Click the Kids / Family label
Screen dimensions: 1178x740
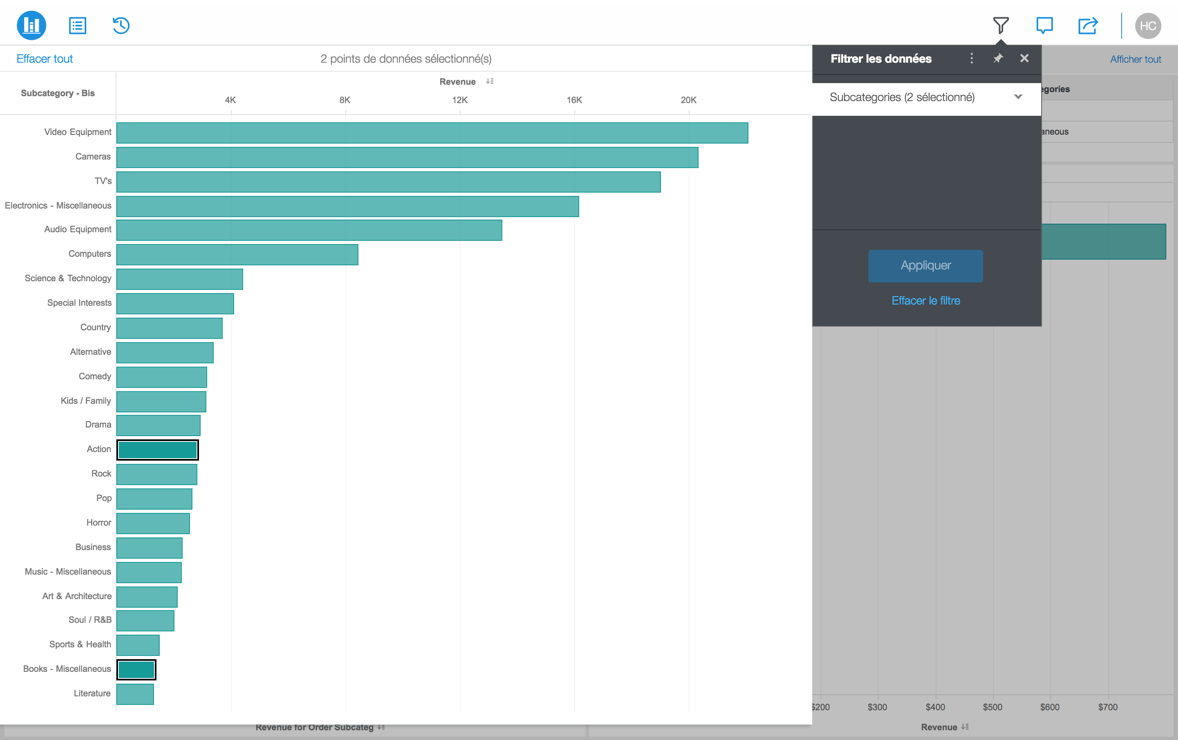[x=86, y=400]
